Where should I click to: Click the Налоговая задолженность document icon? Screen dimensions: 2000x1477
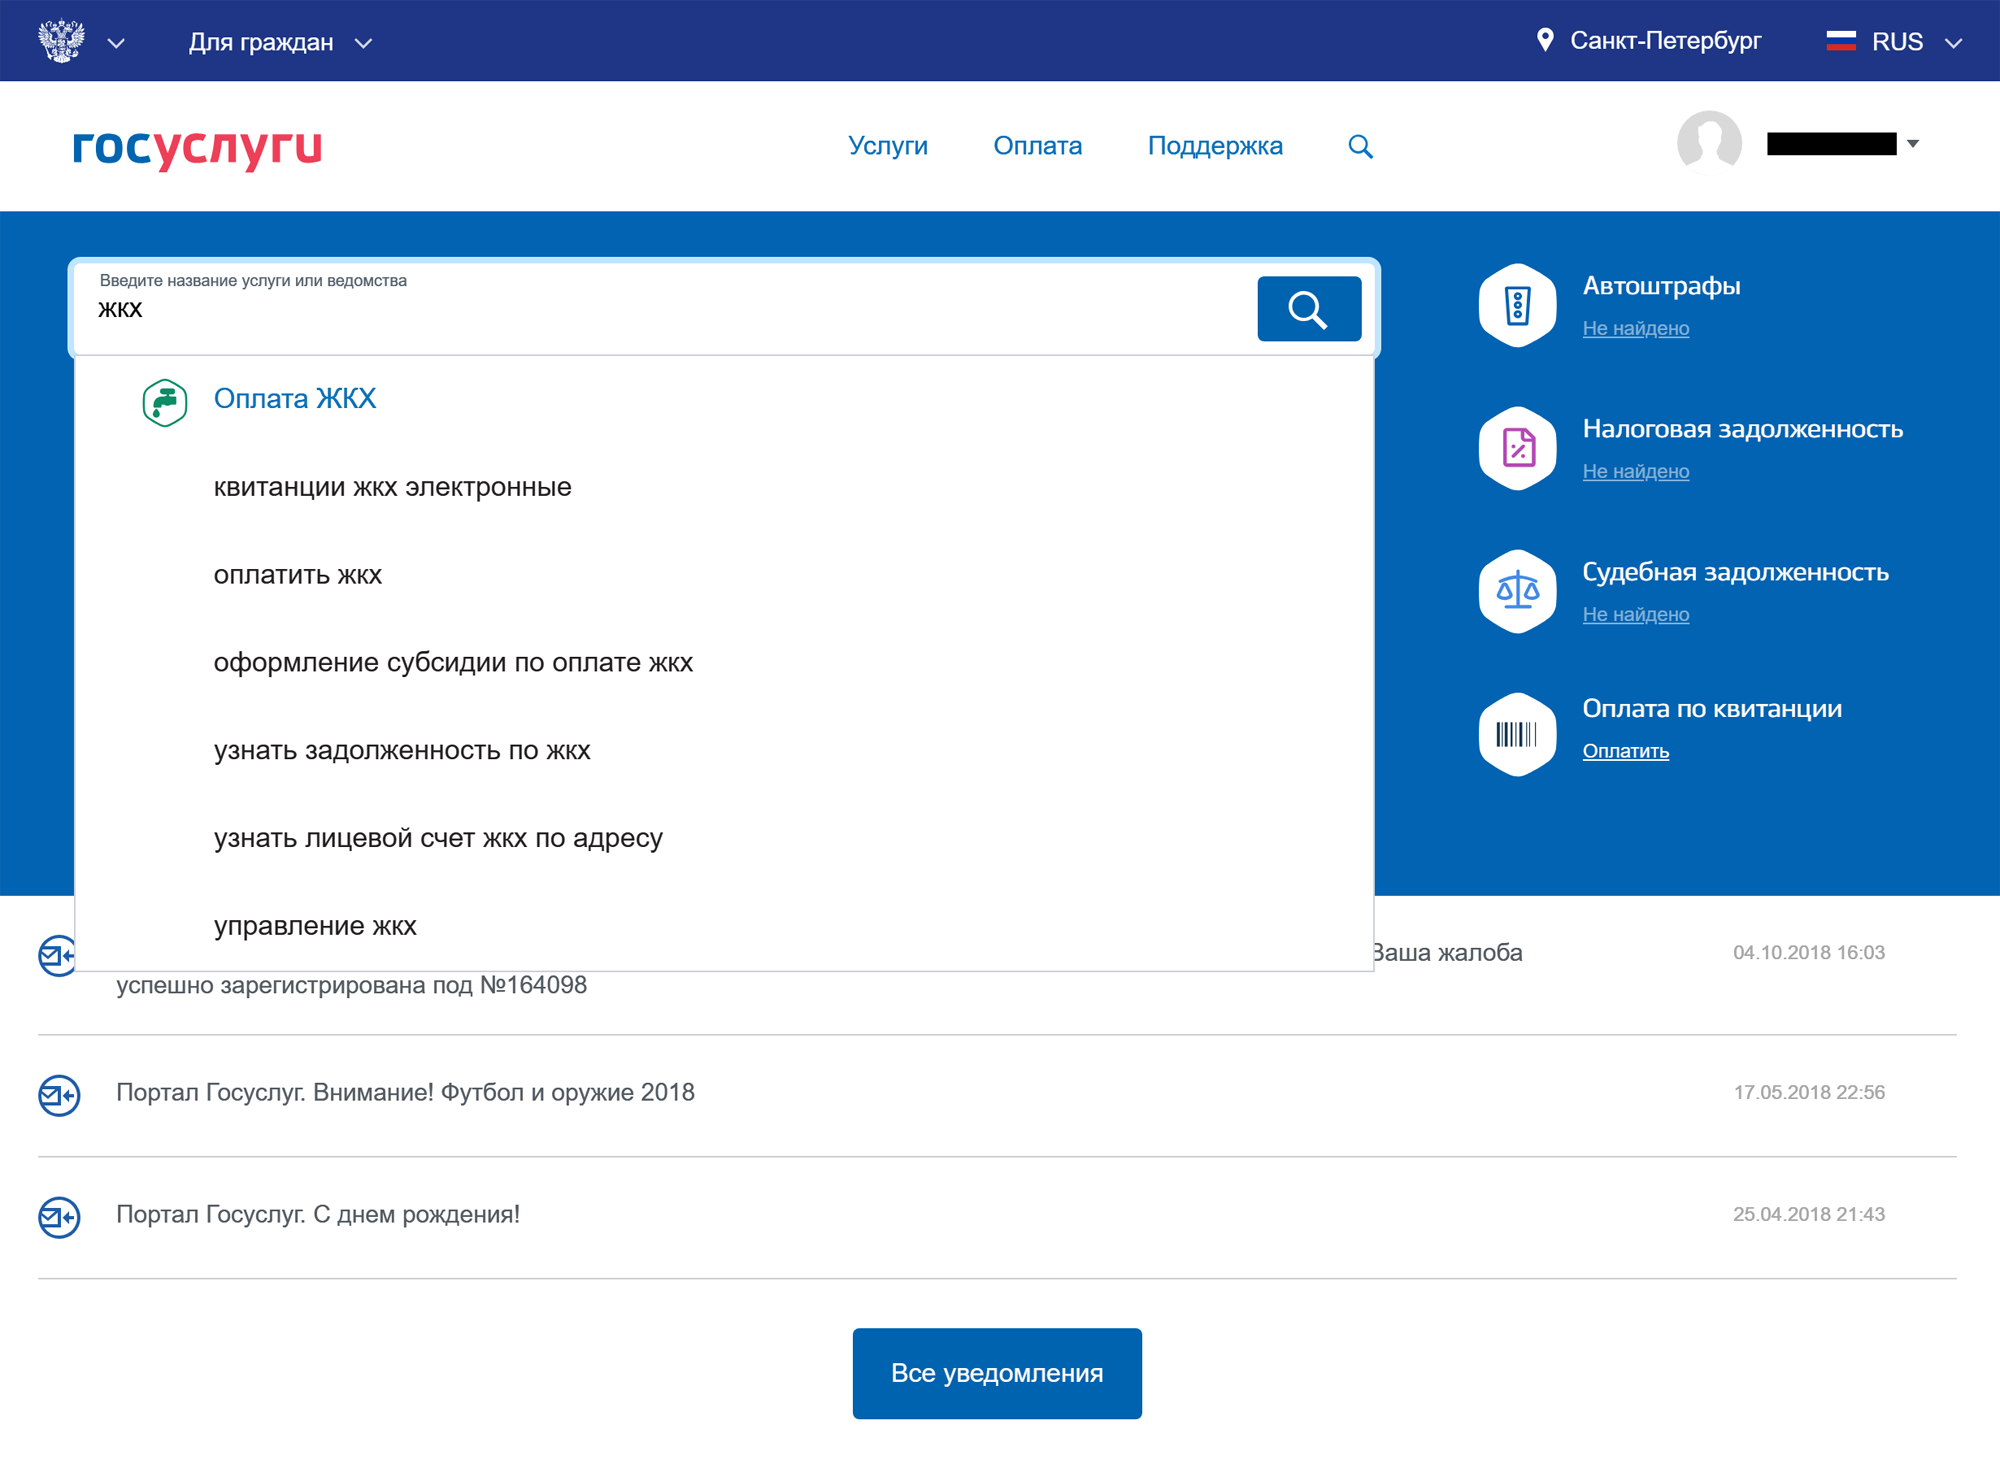point(1517,448)
